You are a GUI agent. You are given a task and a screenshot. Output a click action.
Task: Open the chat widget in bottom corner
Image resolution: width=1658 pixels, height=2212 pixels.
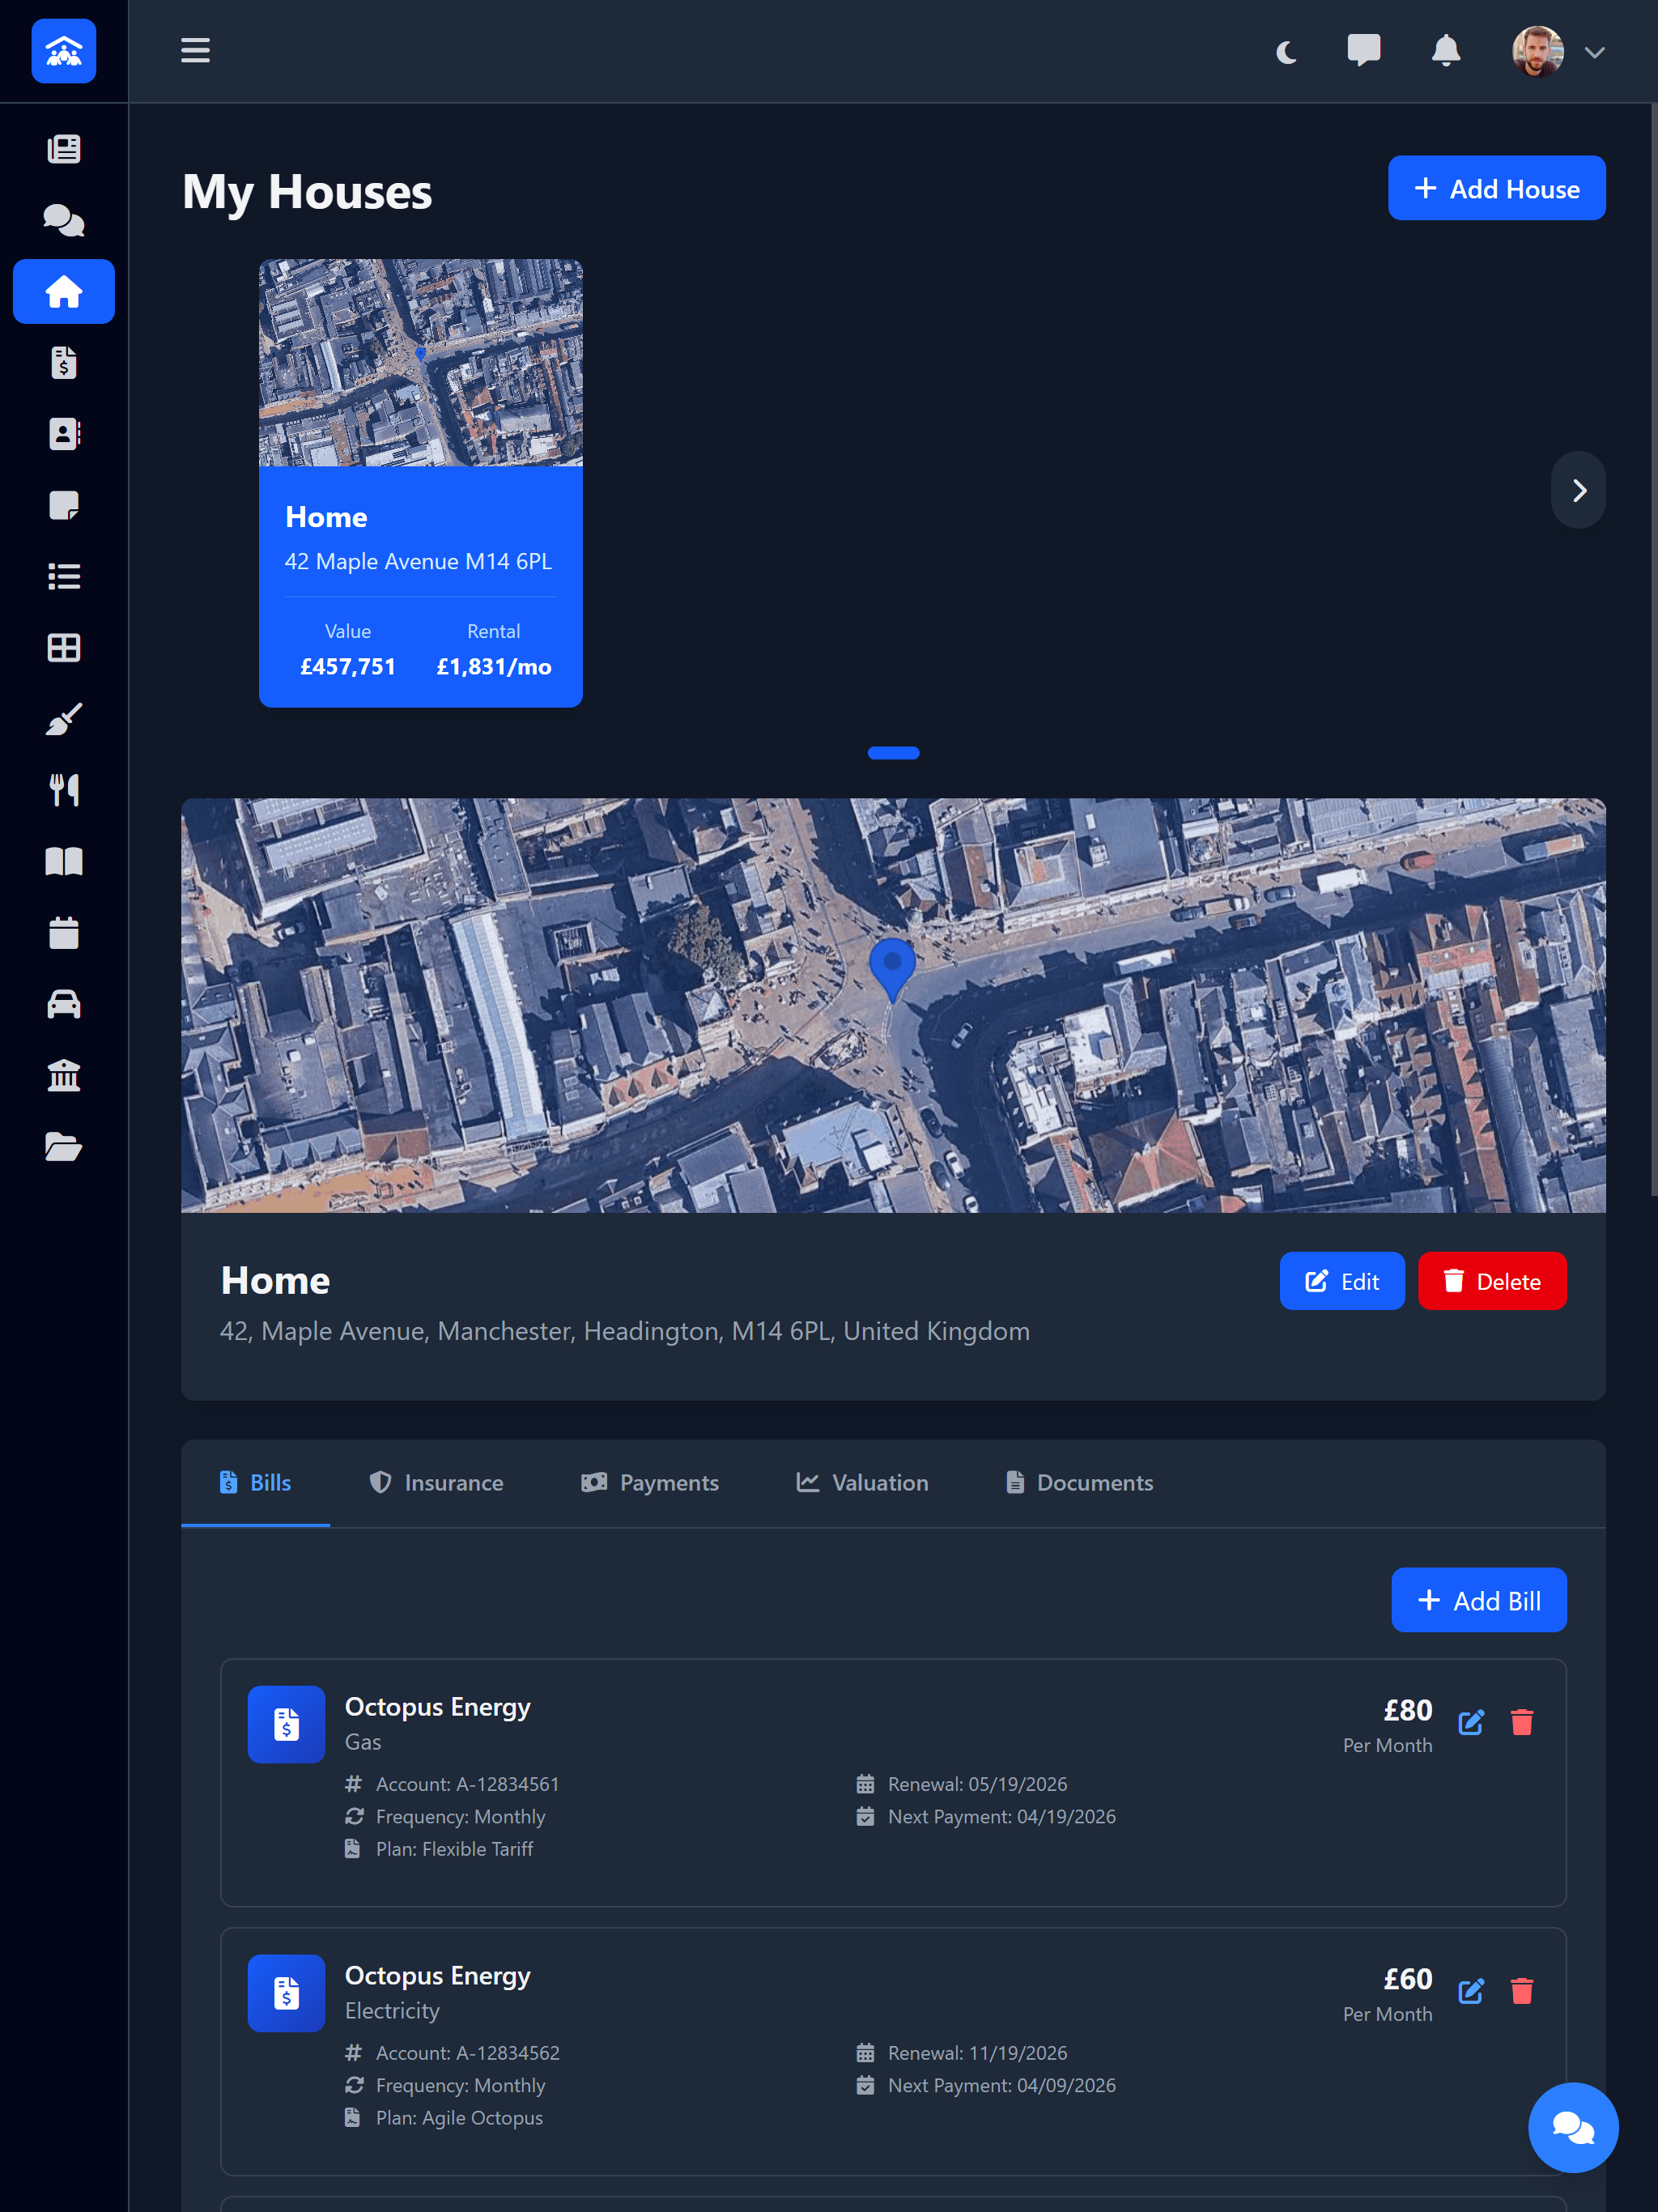[x=1572, y=2127]
